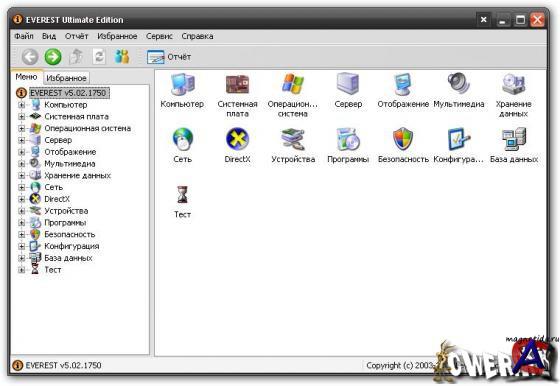Select DirectX in the tree
The height and width of the screenshot is (386, 560).
coord(57,199)
